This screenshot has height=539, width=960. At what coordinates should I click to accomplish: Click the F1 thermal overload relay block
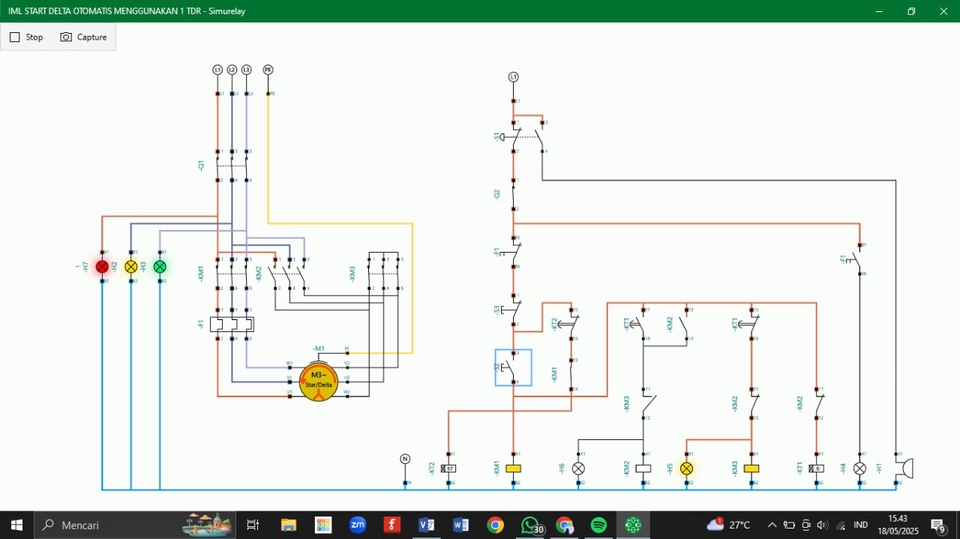[x=232, y=324]
